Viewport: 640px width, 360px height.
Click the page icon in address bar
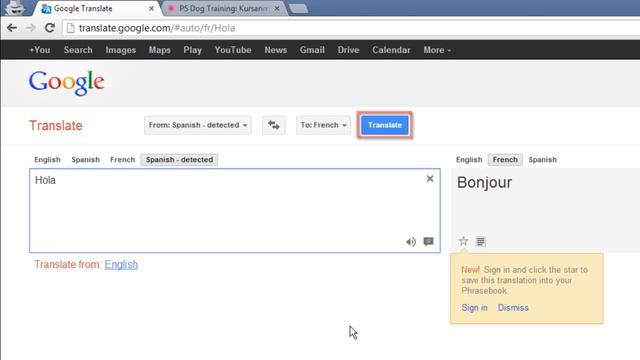(71, 28)
